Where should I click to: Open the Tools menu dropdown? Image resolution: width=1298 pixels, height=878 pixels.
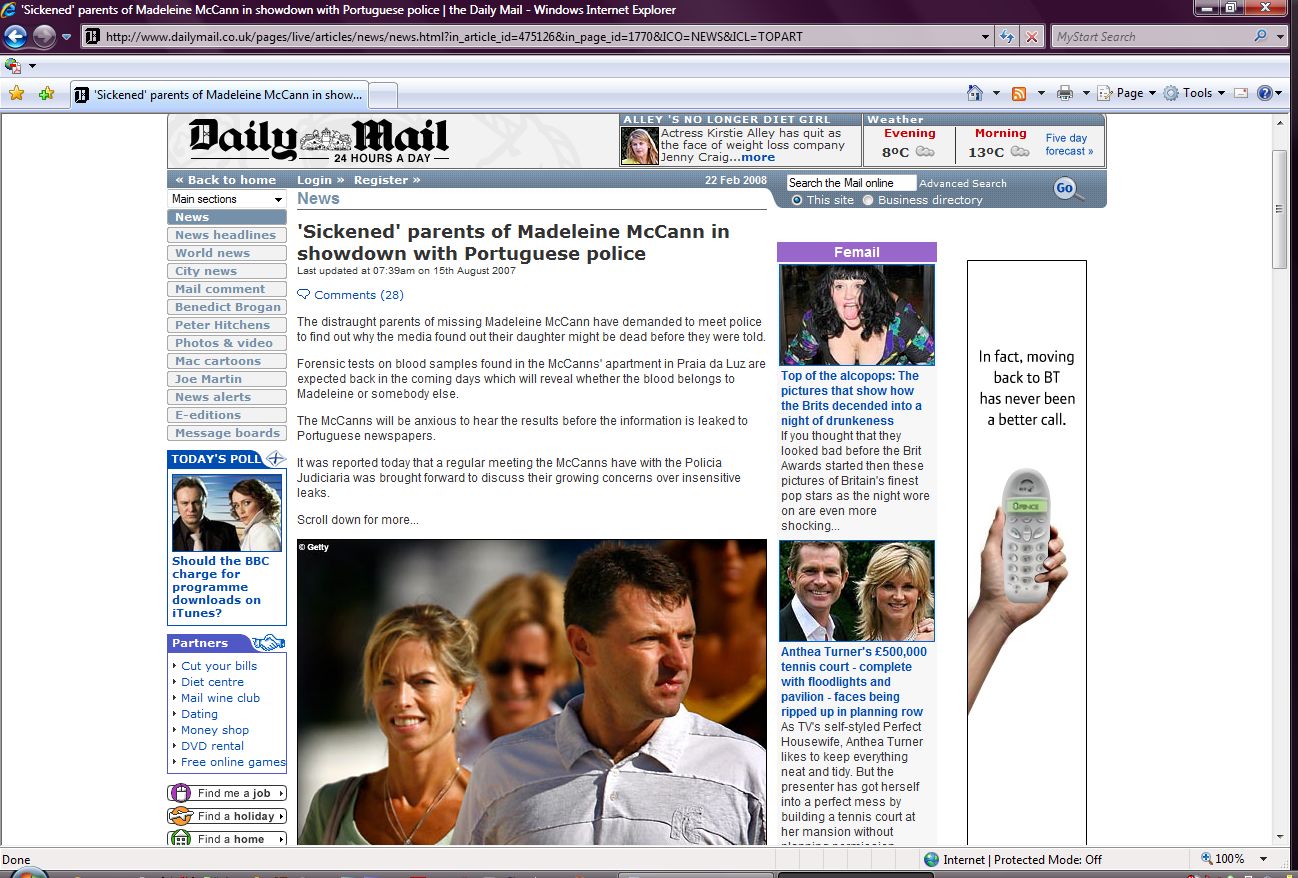(x=1189, y=93)
